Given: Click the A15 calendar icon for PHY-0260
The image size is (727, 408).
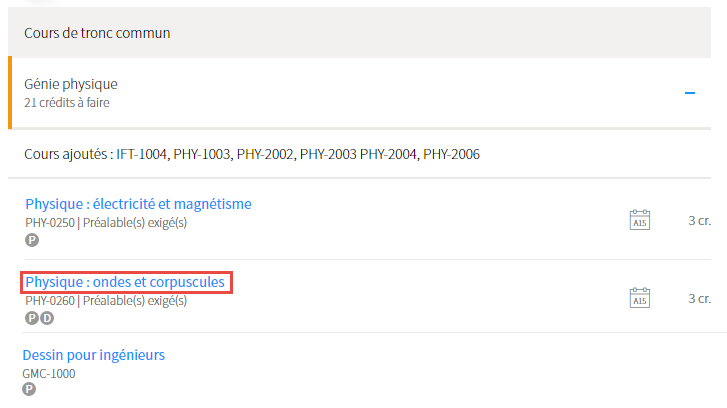Looking at the screenshot, I should click(639, 298).
